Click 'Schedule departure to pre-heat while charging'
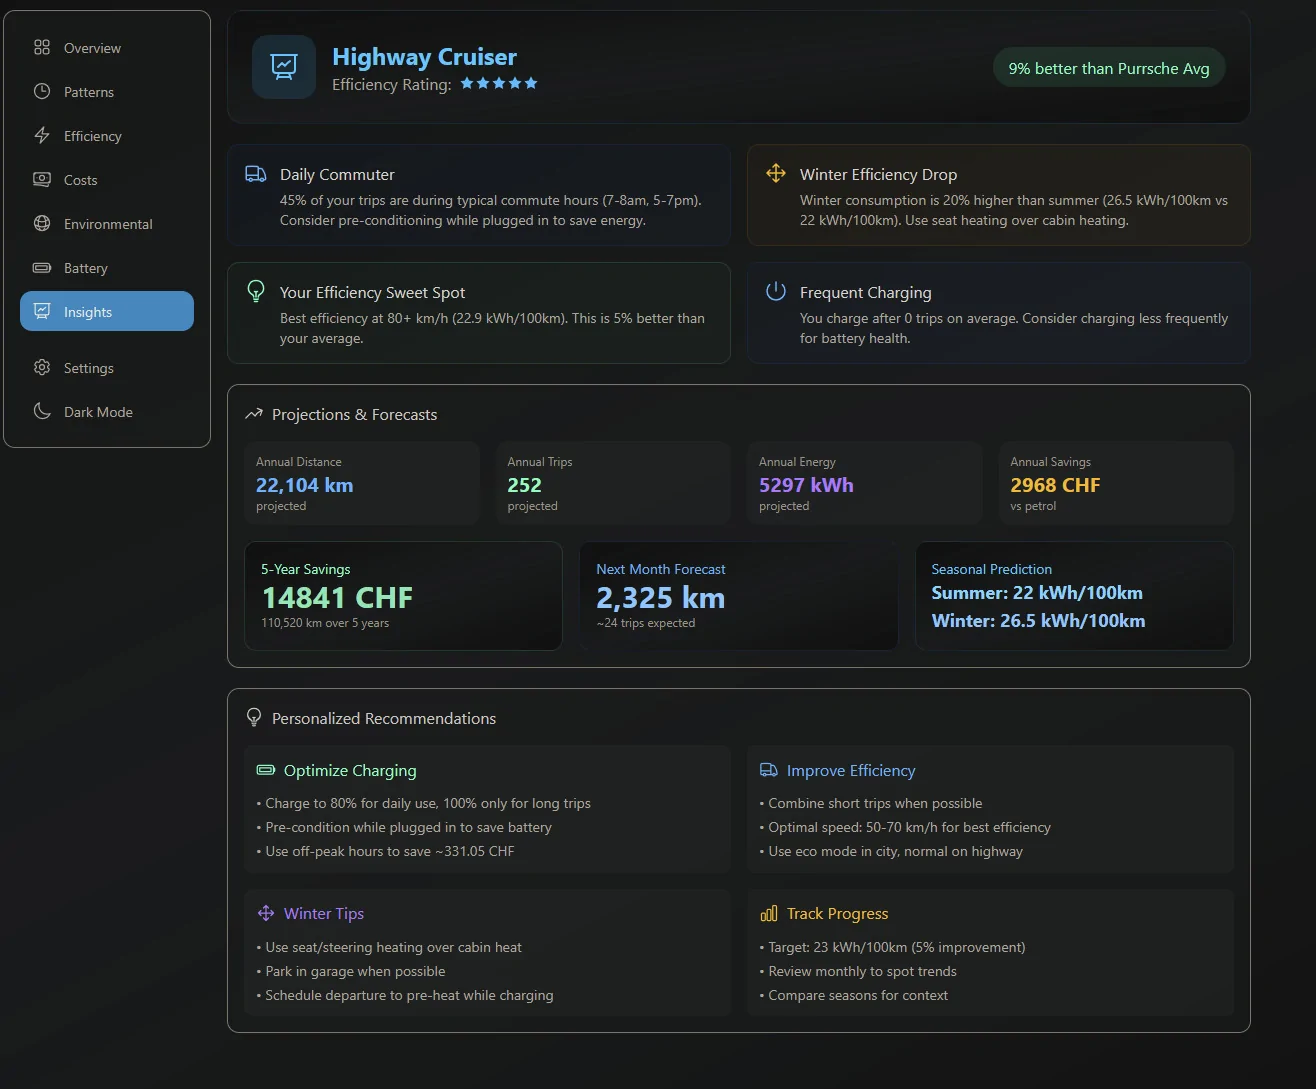The height and width of the screenshot is (1089, 1316). click(x=405, y=995)
